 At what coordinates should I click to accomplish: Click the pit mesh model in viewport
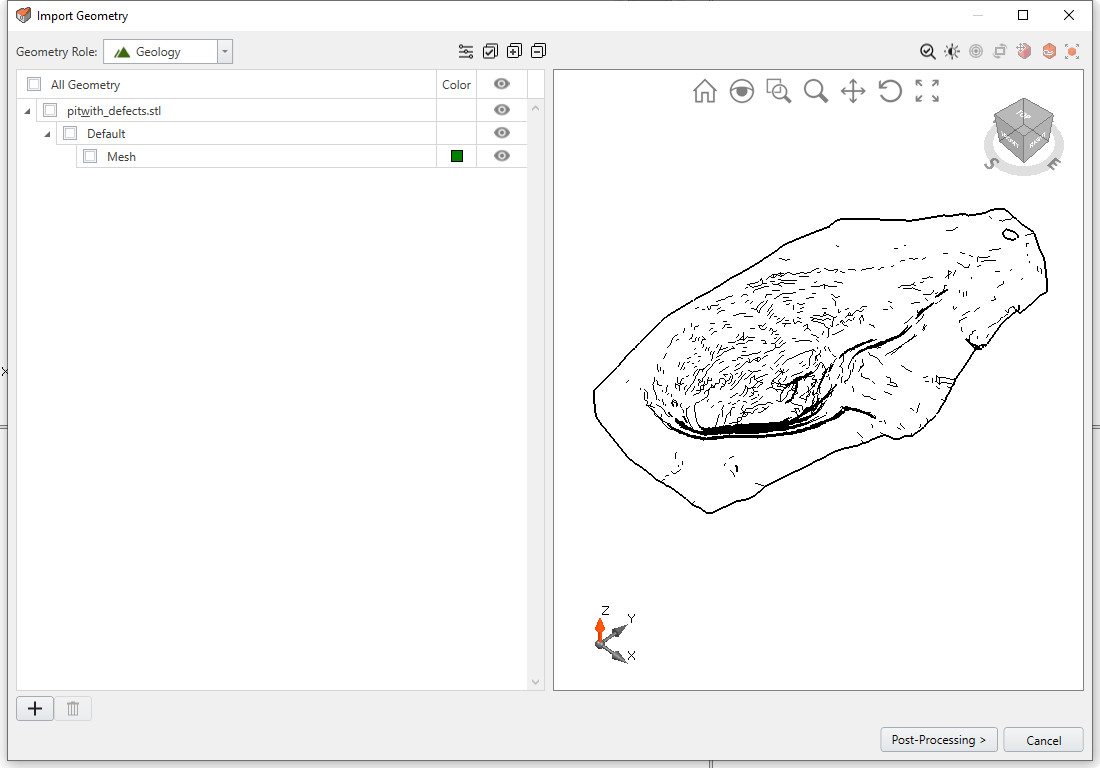821,360
